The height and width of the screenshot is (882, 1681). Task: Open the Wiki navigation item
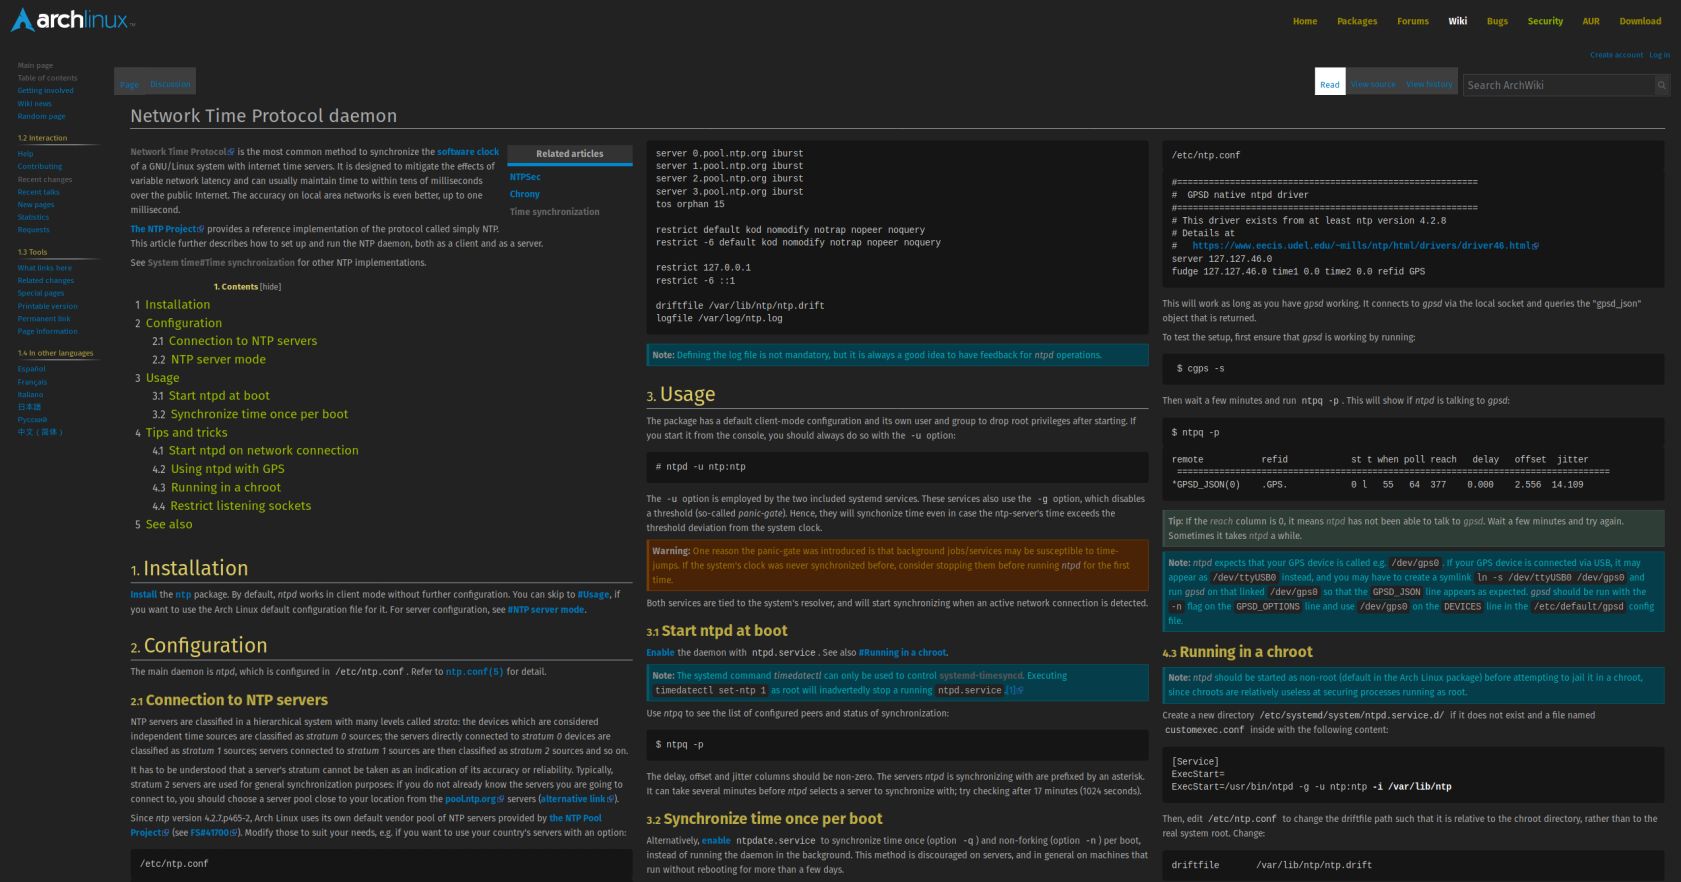(1458, 21)
